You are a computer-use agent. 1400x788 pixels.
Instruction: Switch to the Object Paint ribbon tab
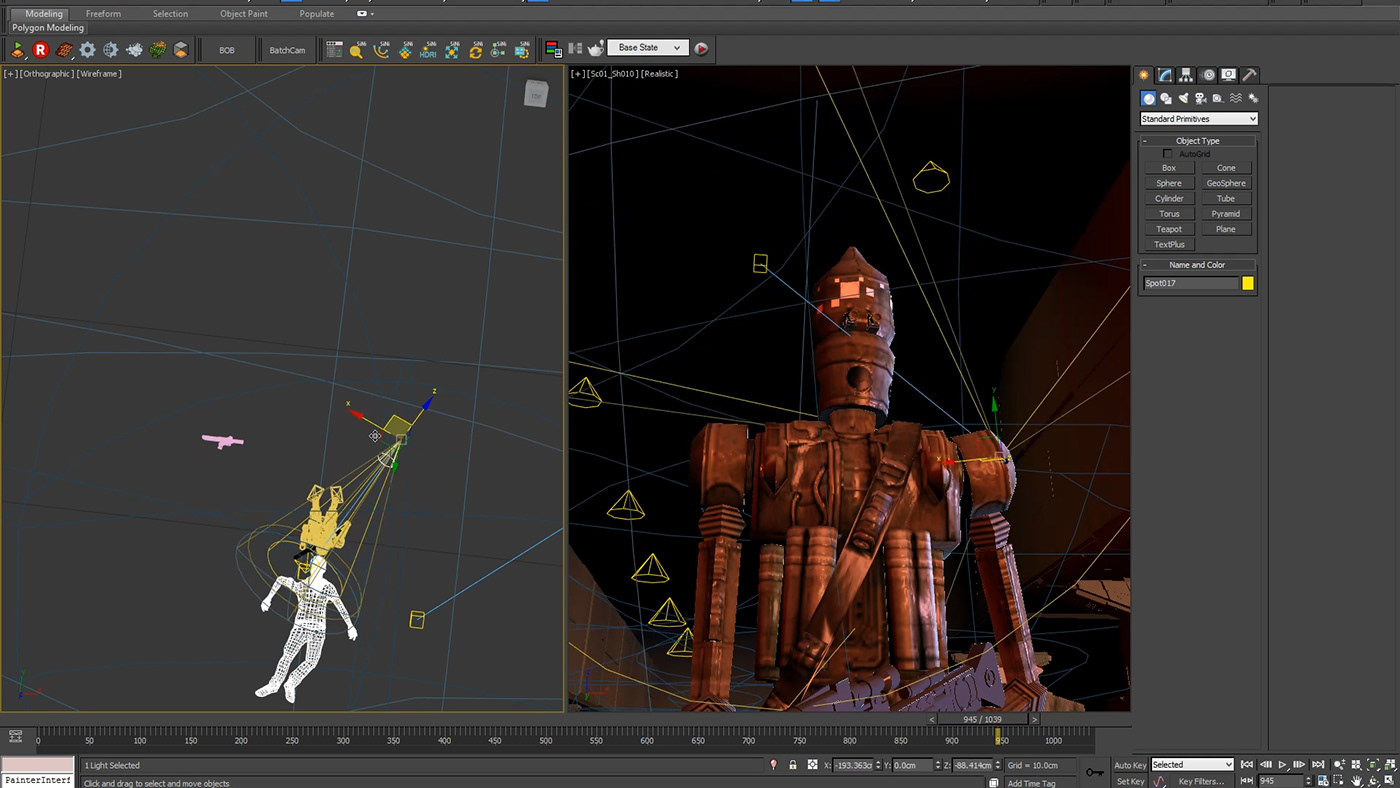click(244, 14)
